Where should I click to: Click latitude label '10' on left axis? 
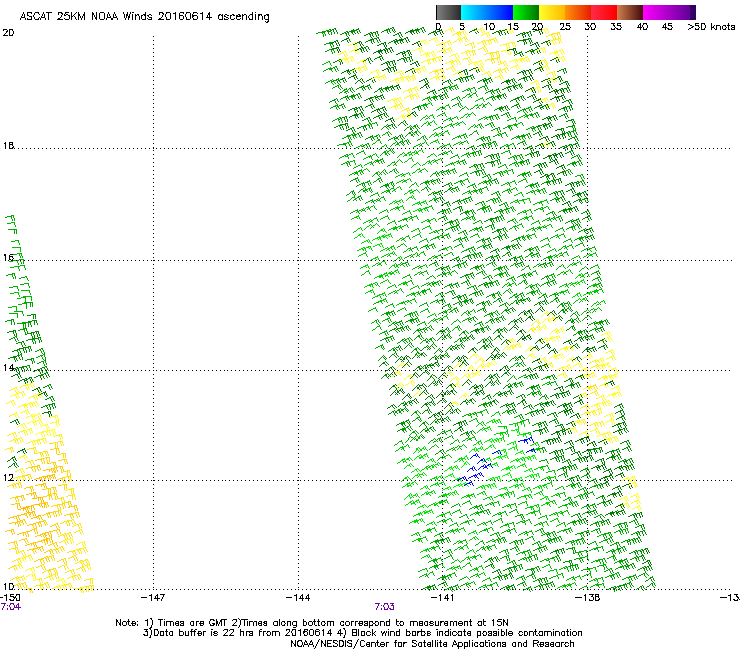[8, 586]
